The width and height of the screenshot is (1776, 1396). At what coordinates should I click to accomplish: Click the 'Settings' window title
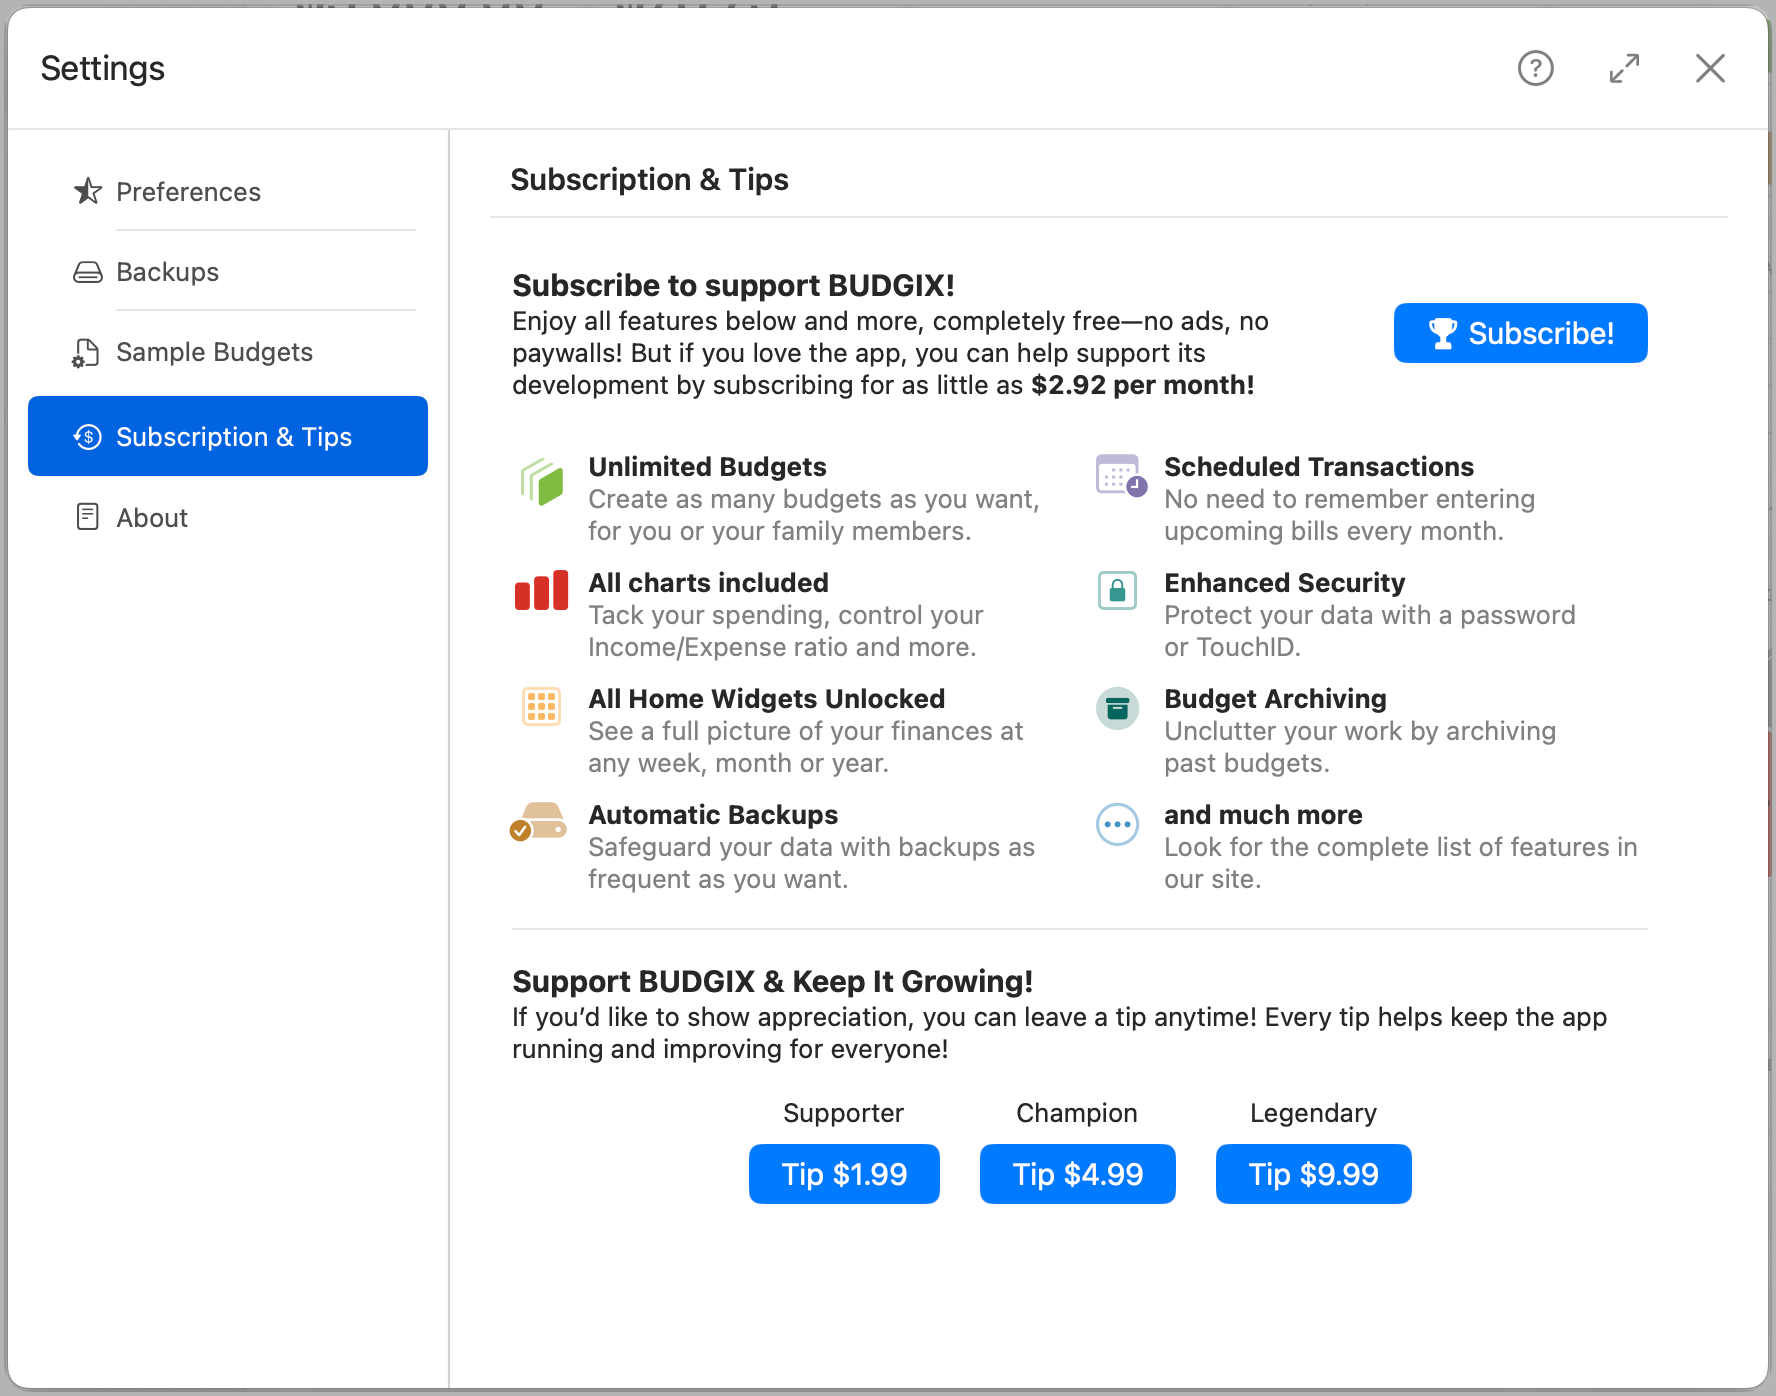point(103,68)
